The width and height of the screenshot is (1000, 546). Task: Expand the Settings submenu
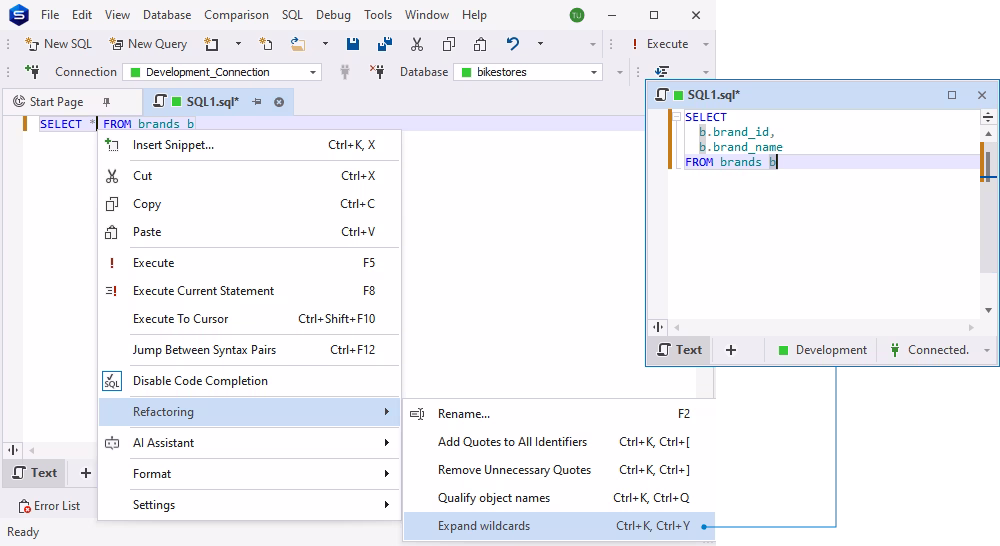(x=249, y=505)
